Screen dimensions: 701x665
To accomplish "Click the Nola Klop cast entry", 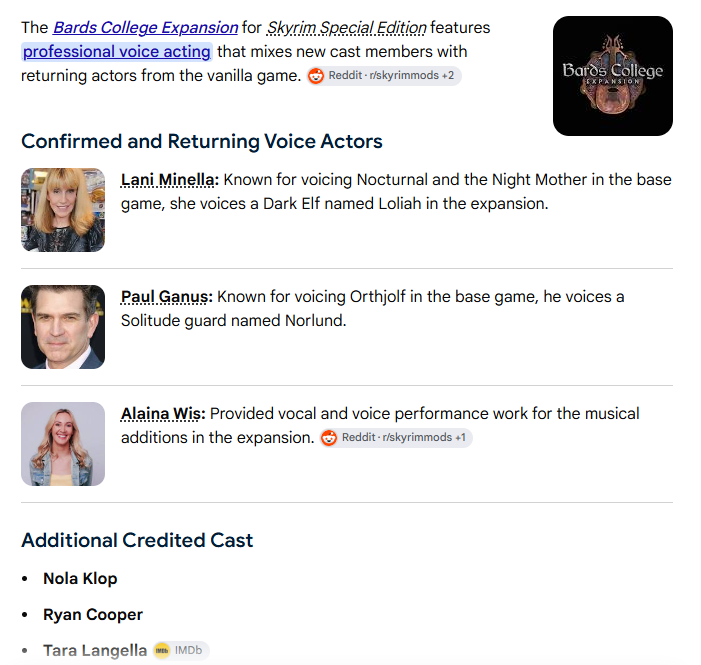I will [80, 579].
